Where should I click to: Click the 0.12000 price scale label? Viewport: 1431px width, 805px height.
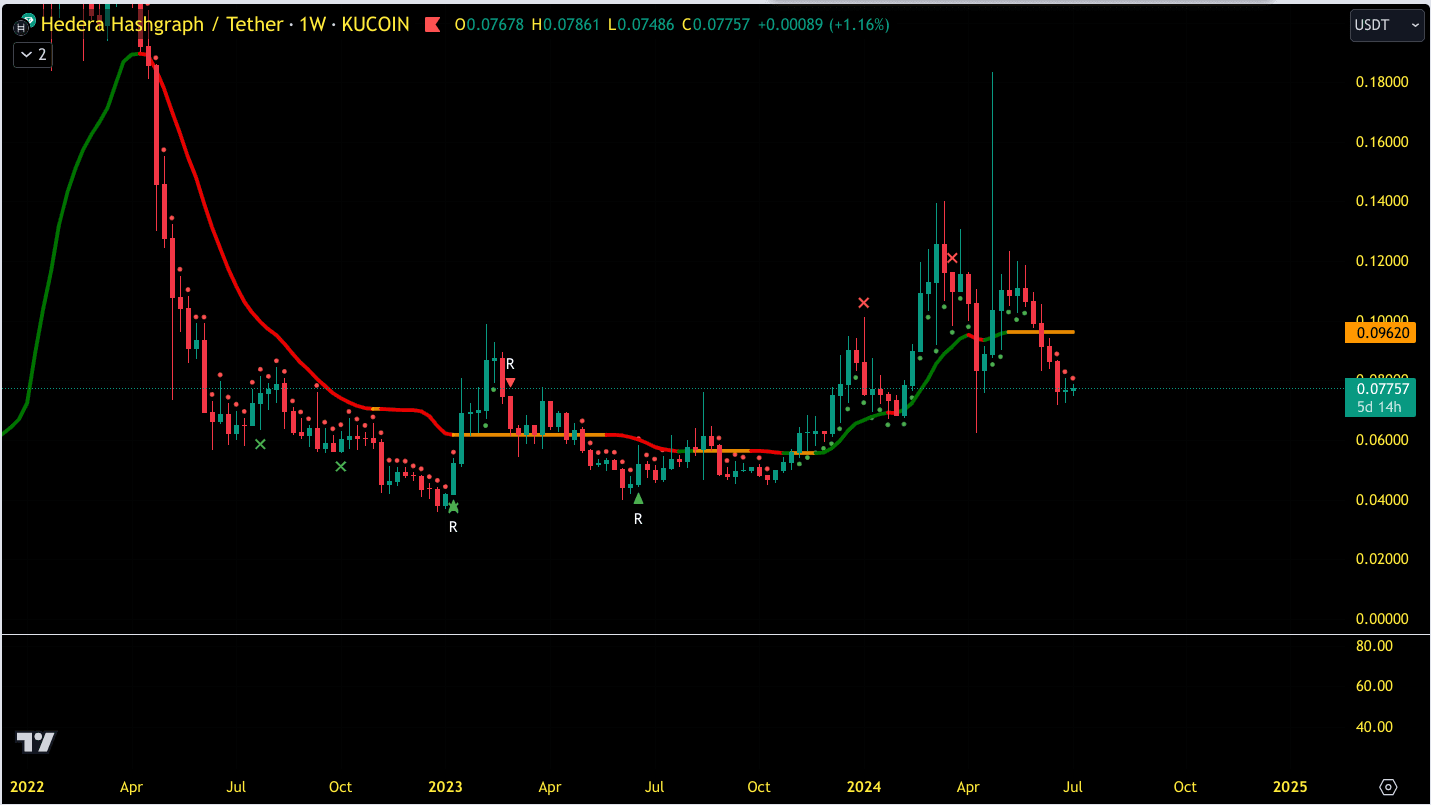tap(1382, 261)
